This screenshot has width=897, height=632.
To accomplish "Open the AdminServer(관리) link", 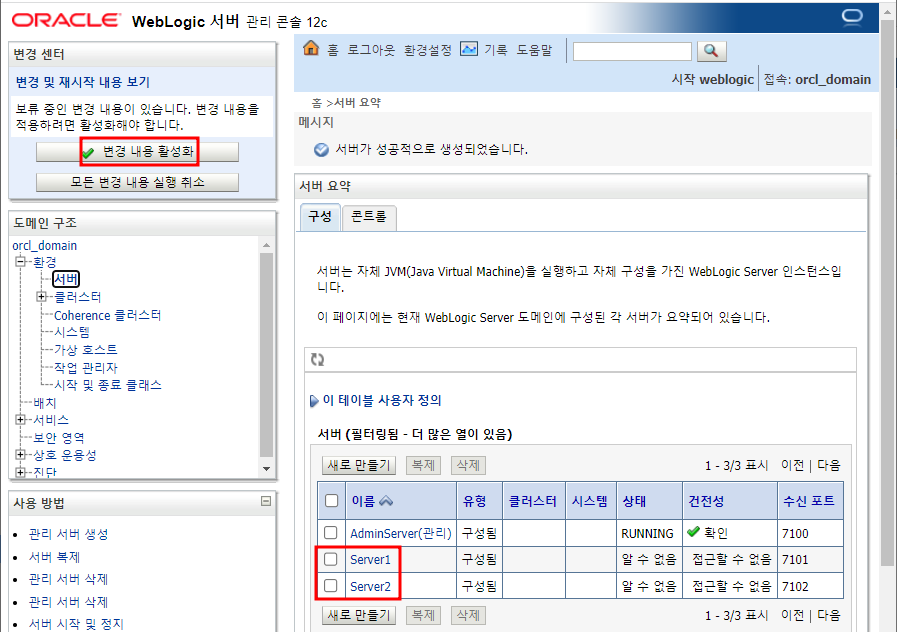I will coord(400,534).
